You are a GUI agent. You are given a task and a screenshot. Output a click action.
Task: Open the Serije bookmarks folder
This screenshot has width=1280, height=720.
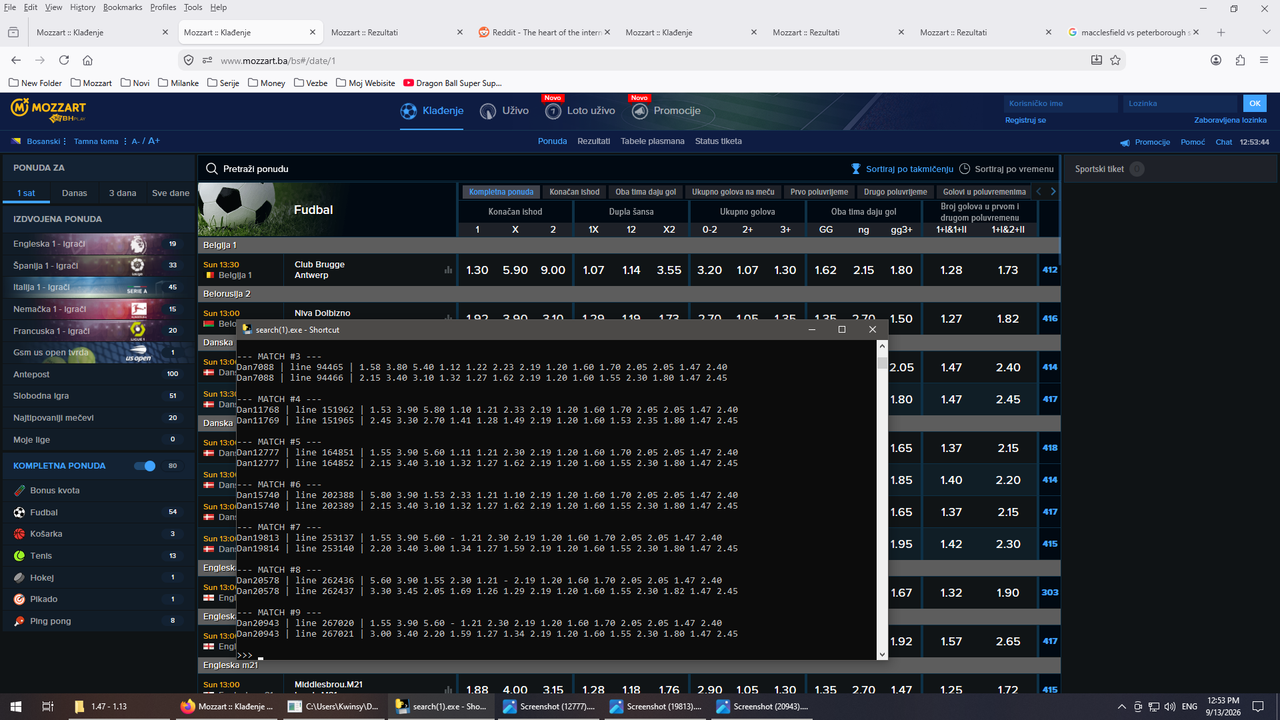223,83
